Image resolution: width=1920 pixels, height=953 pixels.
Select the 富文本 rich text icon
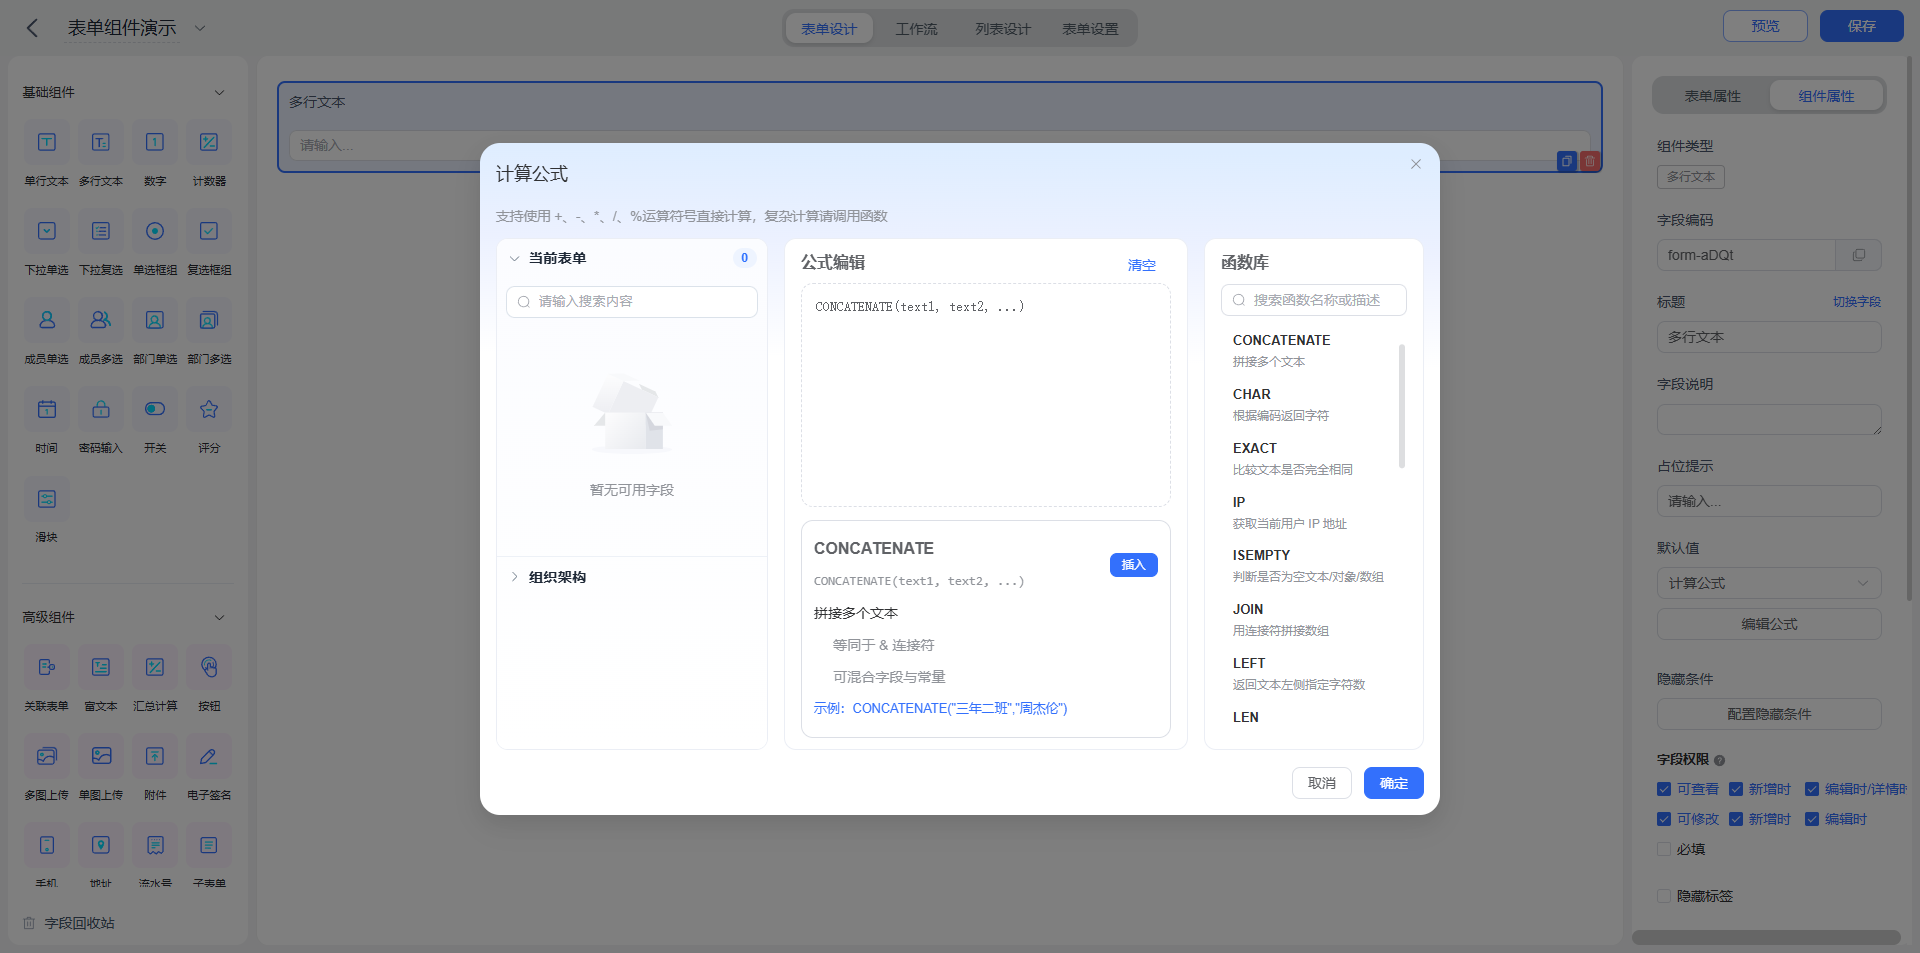101,667
